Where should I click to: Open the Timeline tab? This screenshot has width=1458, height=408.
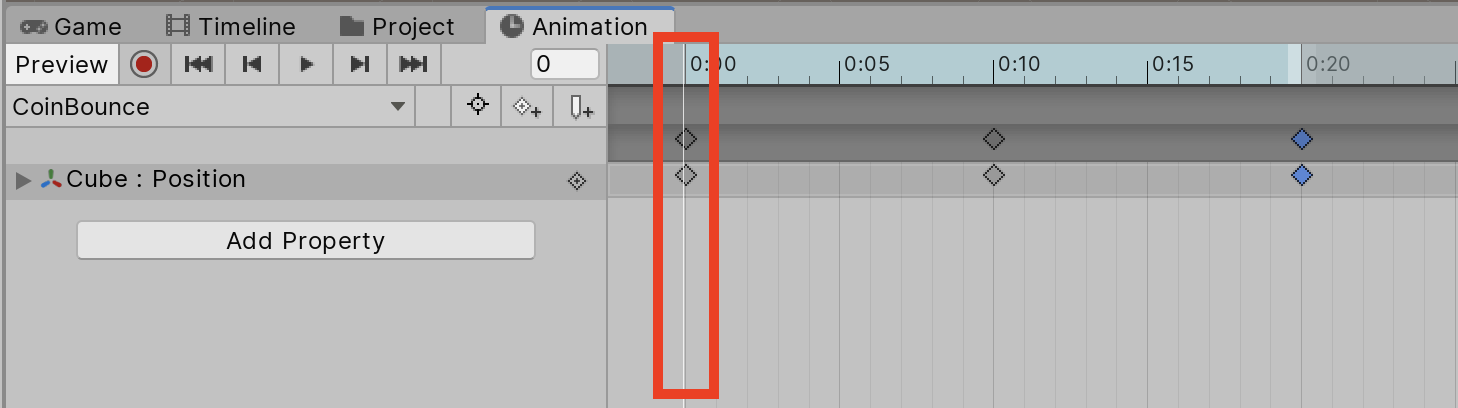(x=232, y=26)
